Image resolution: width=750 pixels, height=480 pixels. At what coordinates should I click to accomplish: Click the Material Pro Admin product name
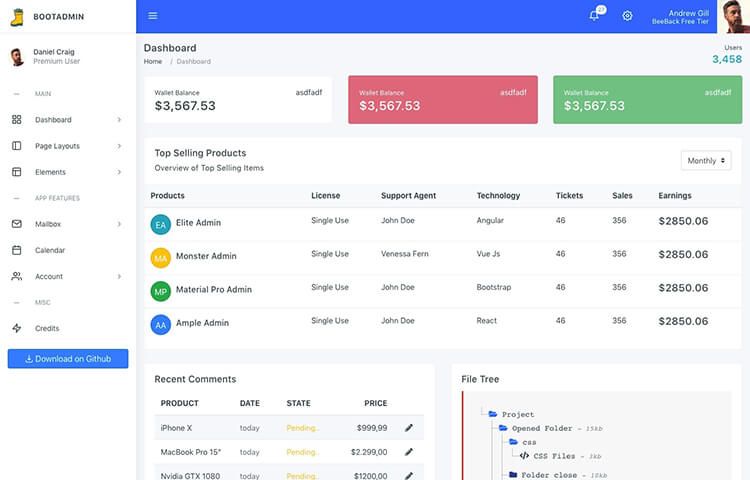(214, 290)
